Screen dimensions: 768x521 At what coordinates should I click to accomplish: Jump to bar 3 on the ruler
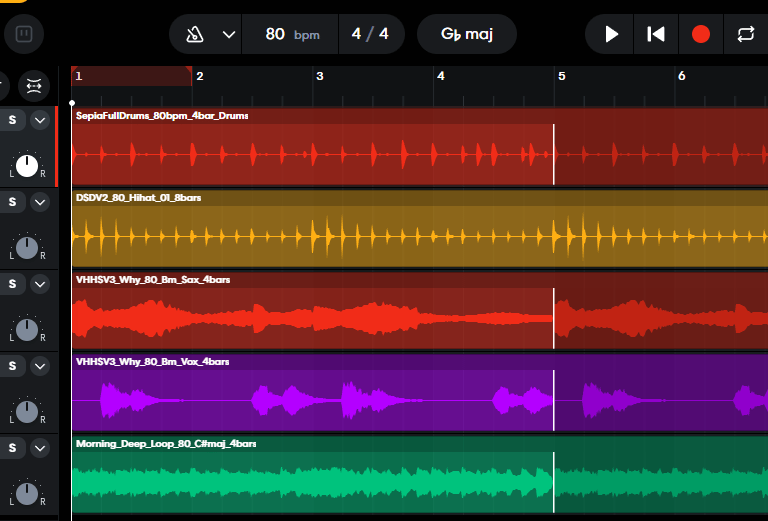coord(320,76)
